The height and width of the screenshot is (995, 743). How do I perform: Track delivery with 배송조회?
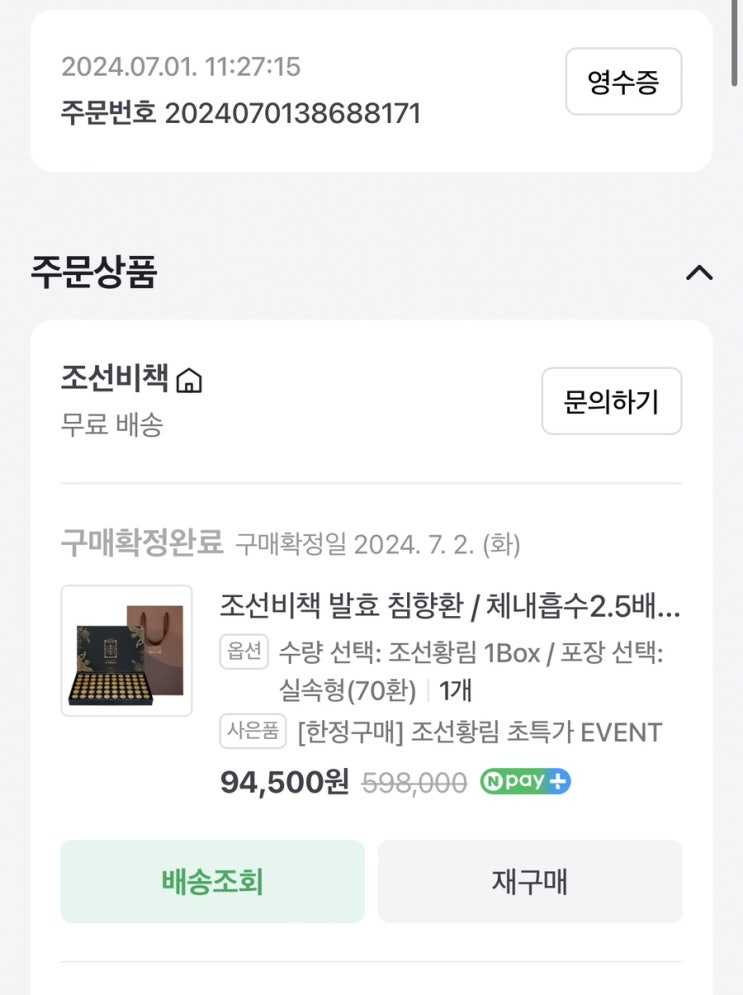pyautogui.click(x=212, y=881)
